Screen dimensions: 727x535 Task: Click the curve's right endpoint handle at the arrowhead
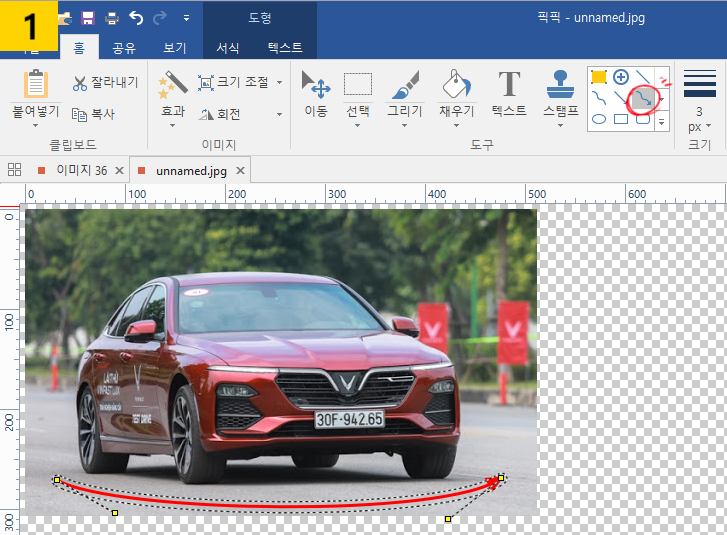[501, 478]
